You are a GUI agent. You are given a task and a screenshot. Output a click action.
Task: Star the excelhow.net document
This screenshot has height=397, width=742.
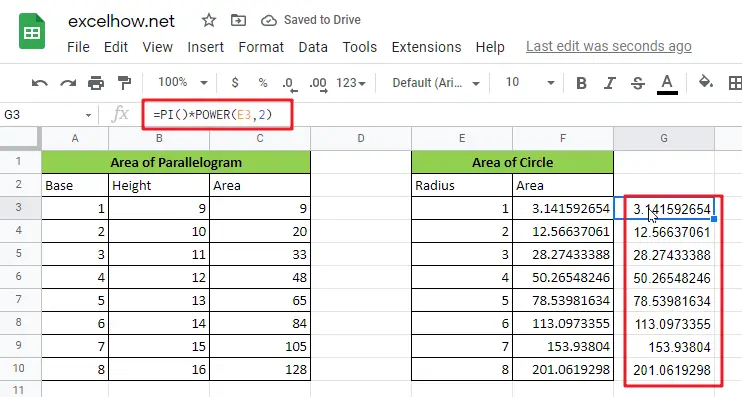pos(209,20)
